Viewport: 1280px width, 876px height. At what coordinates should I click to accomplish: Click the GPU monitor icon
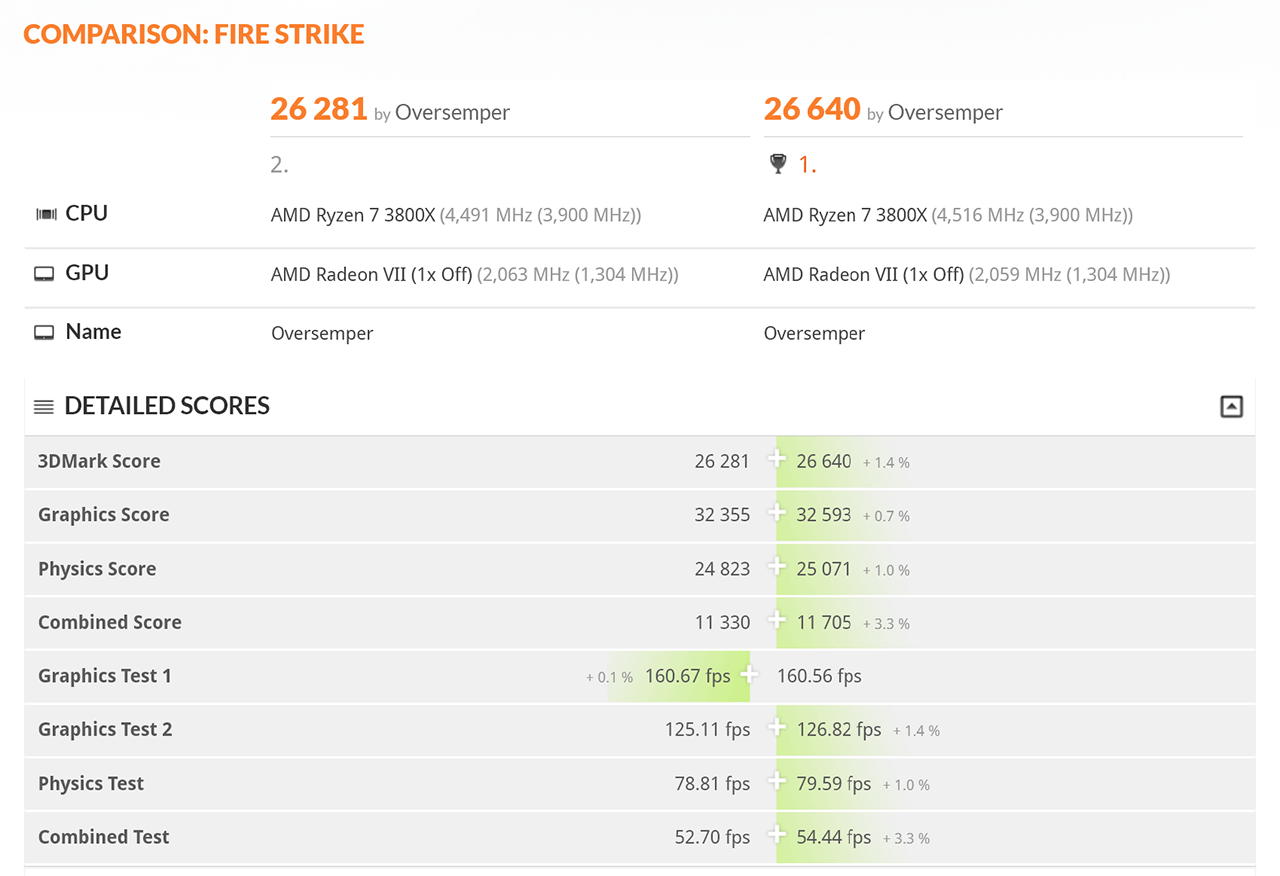pyautogui.click(x=44, y=274)
